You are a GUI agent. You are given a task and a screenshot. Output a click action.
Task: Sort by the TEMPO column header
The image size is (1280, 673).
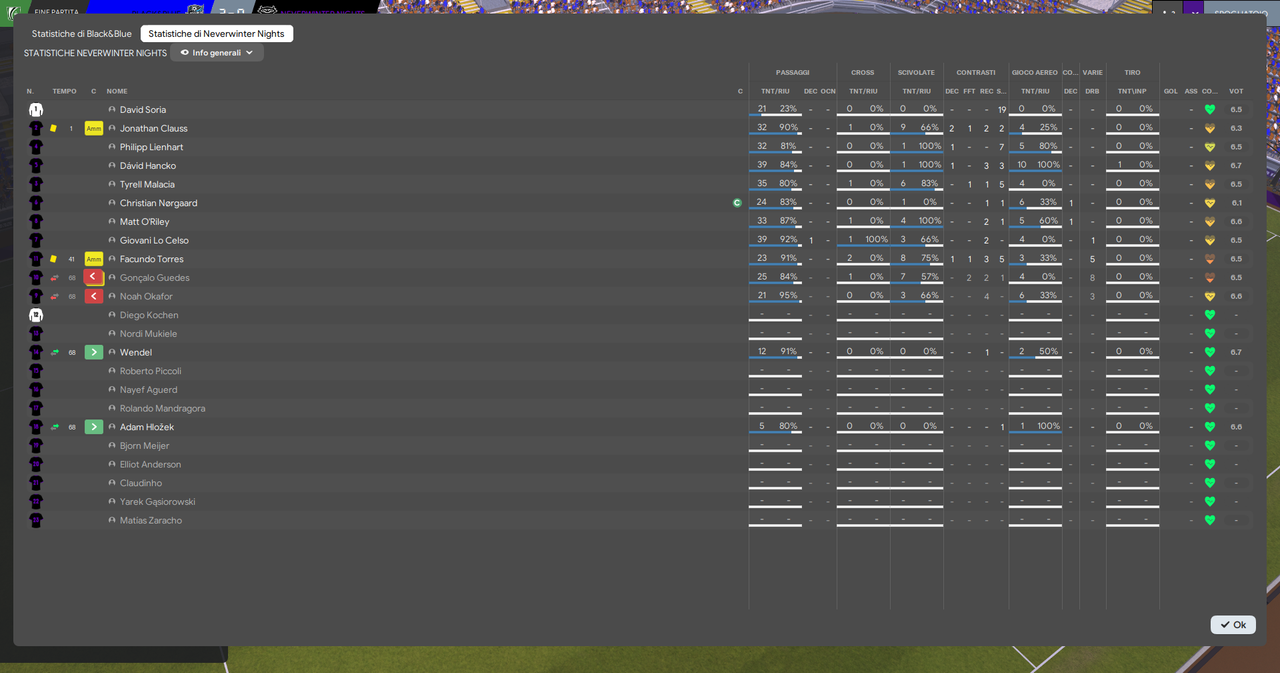pyautogui.click(x=64, y=91)
